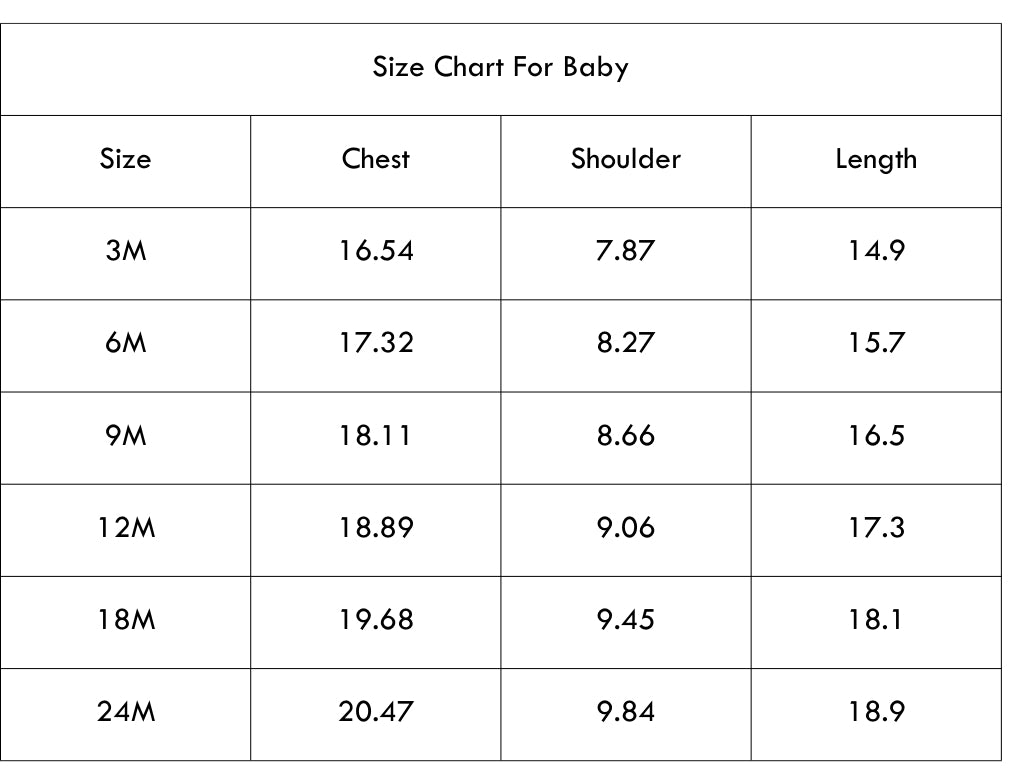Select chest value 18.11

[374, 436]
